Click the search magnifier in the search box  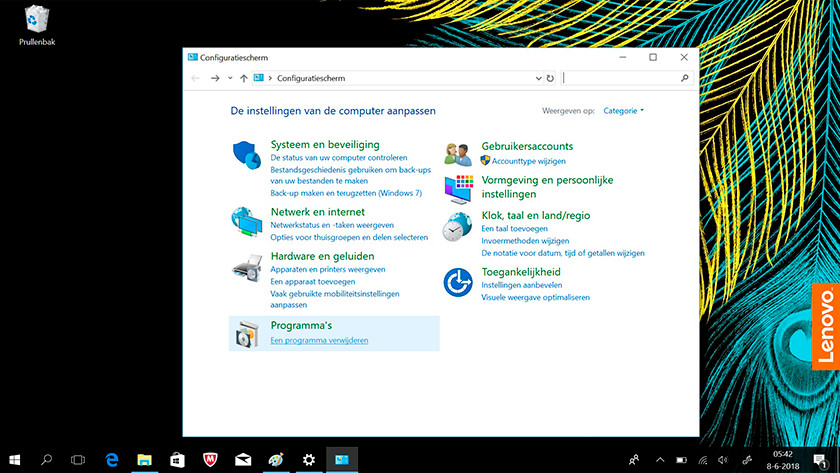coord(685,78)
